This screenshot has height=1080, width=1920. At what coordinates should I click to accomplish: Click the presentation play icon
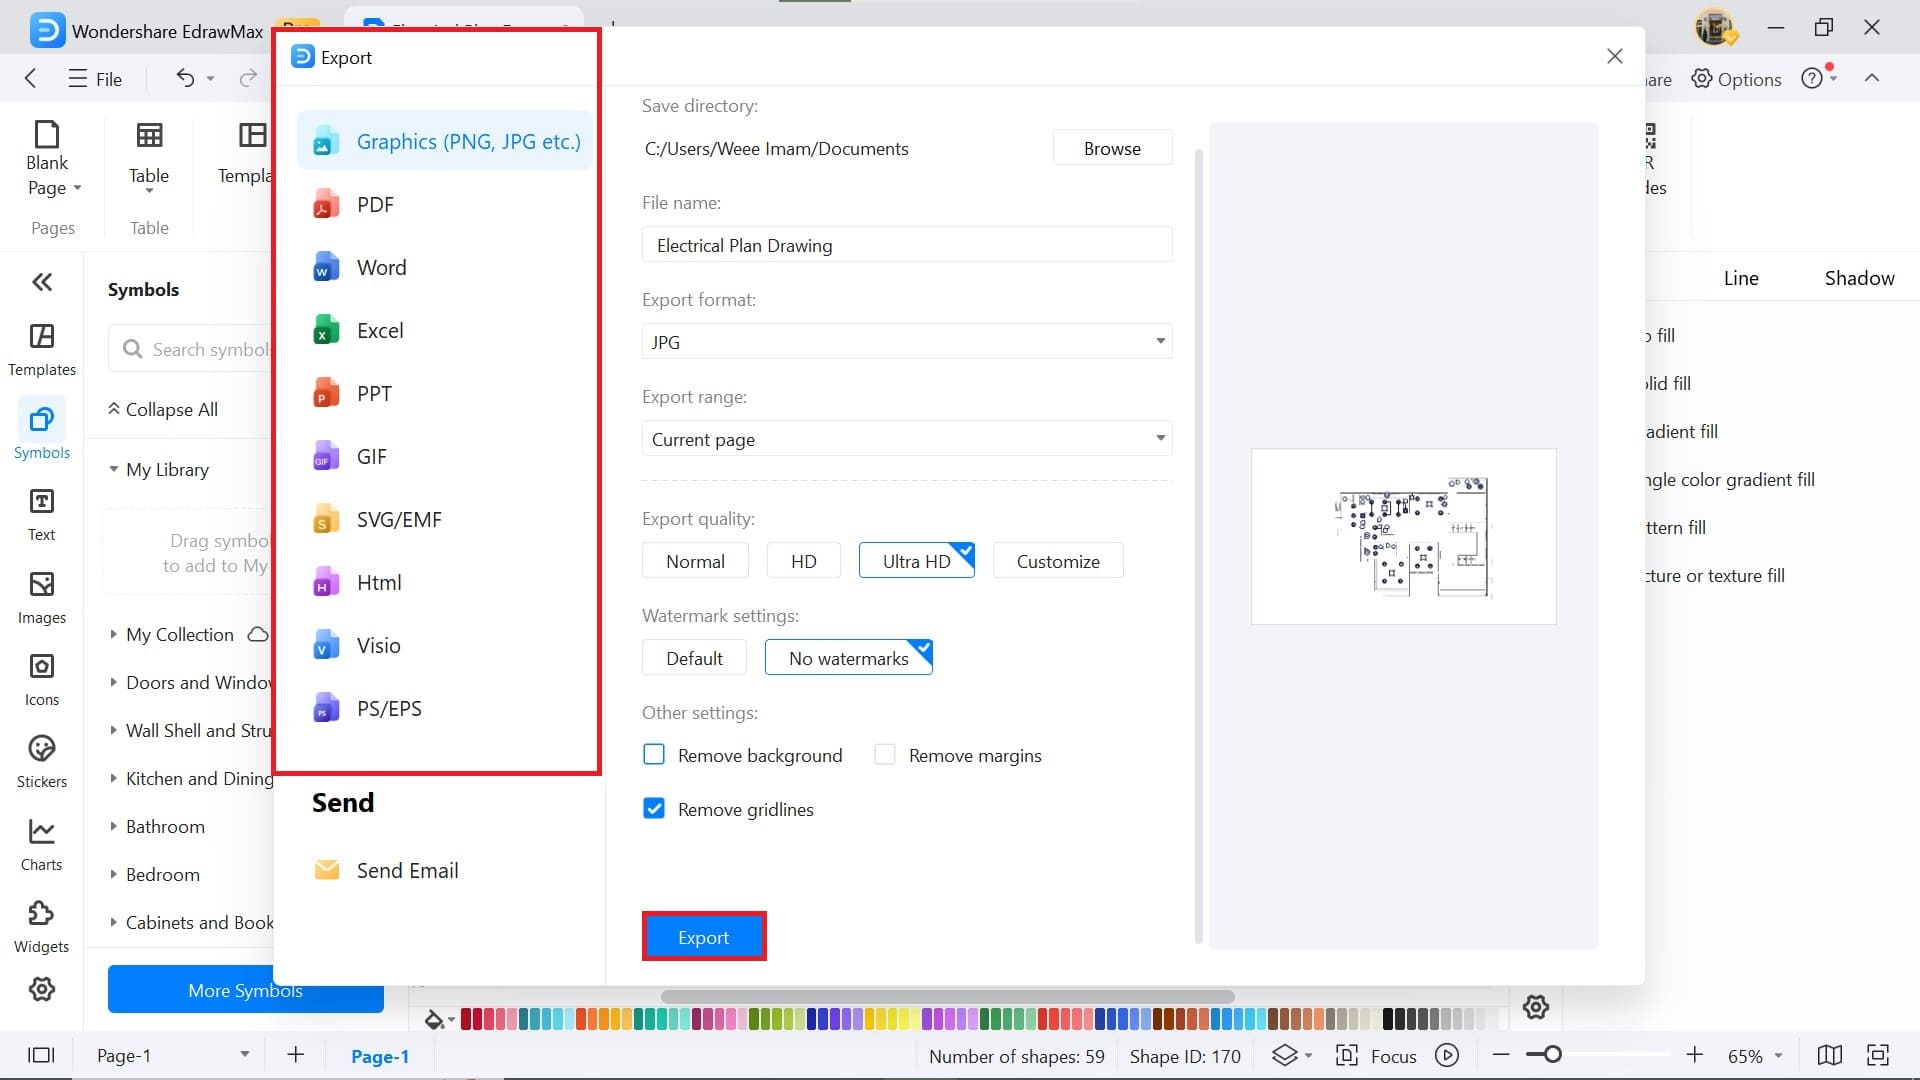point(1447,1055)
